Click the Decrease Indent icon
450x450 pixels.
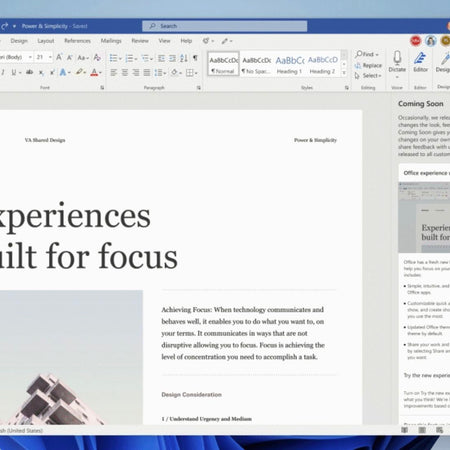[161, 58]
